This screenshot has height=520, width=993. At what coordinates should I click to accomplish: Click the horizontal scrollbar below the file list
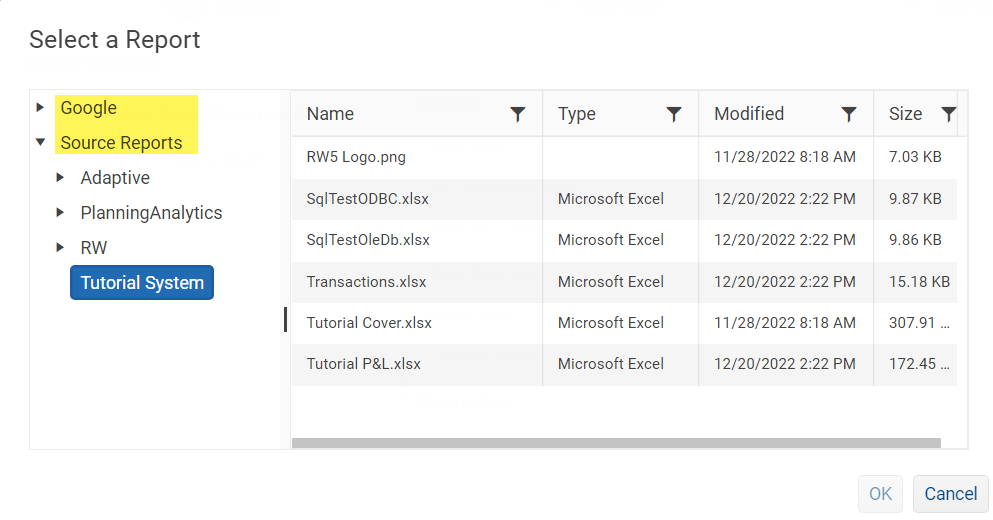(616, 443)
